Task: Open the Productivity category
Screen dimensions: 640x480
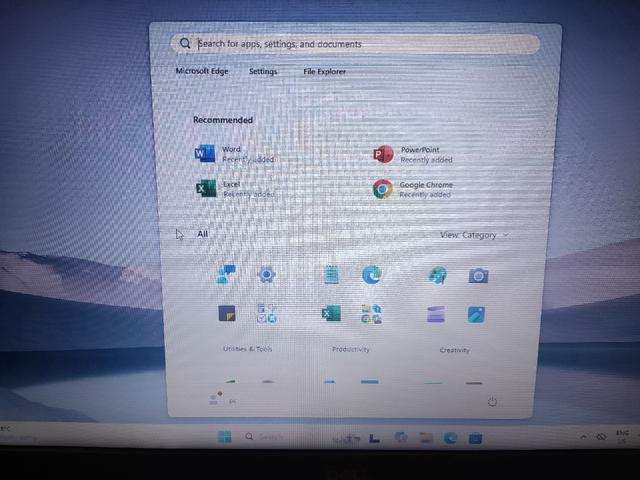Action: pos(351,349)
